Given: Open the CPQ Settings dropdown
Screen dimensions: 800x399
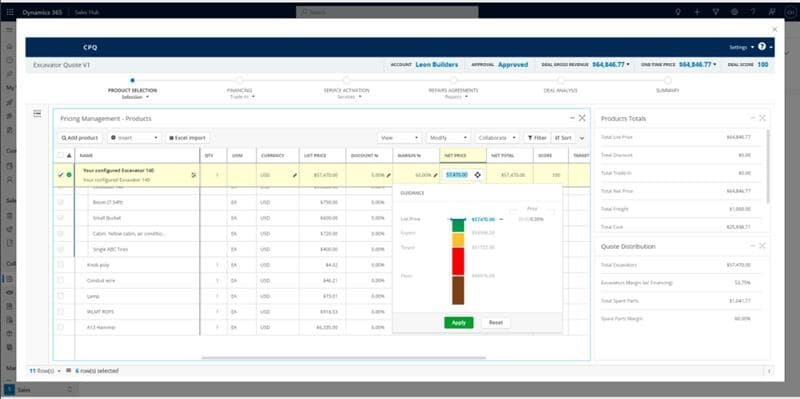Looking at the screenshot, I should pos(741,47).
